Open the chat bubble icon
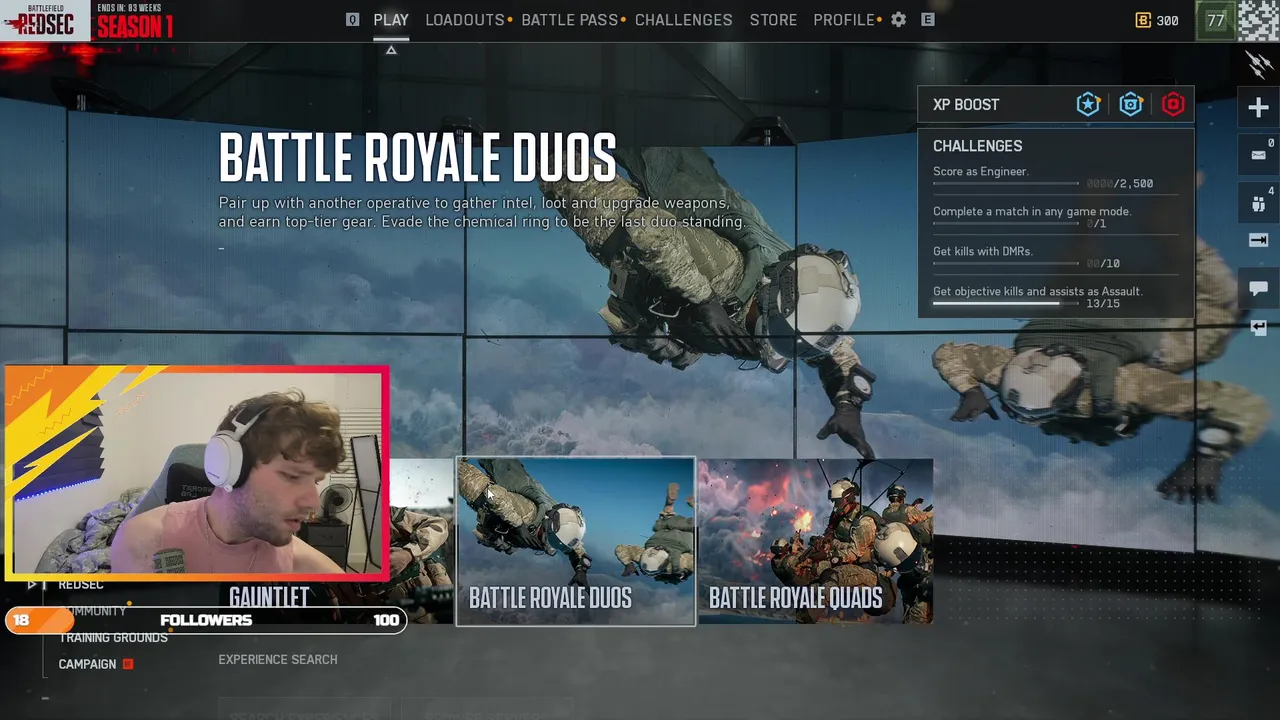Screen dimensions: 1280x720 (1258, 288)
